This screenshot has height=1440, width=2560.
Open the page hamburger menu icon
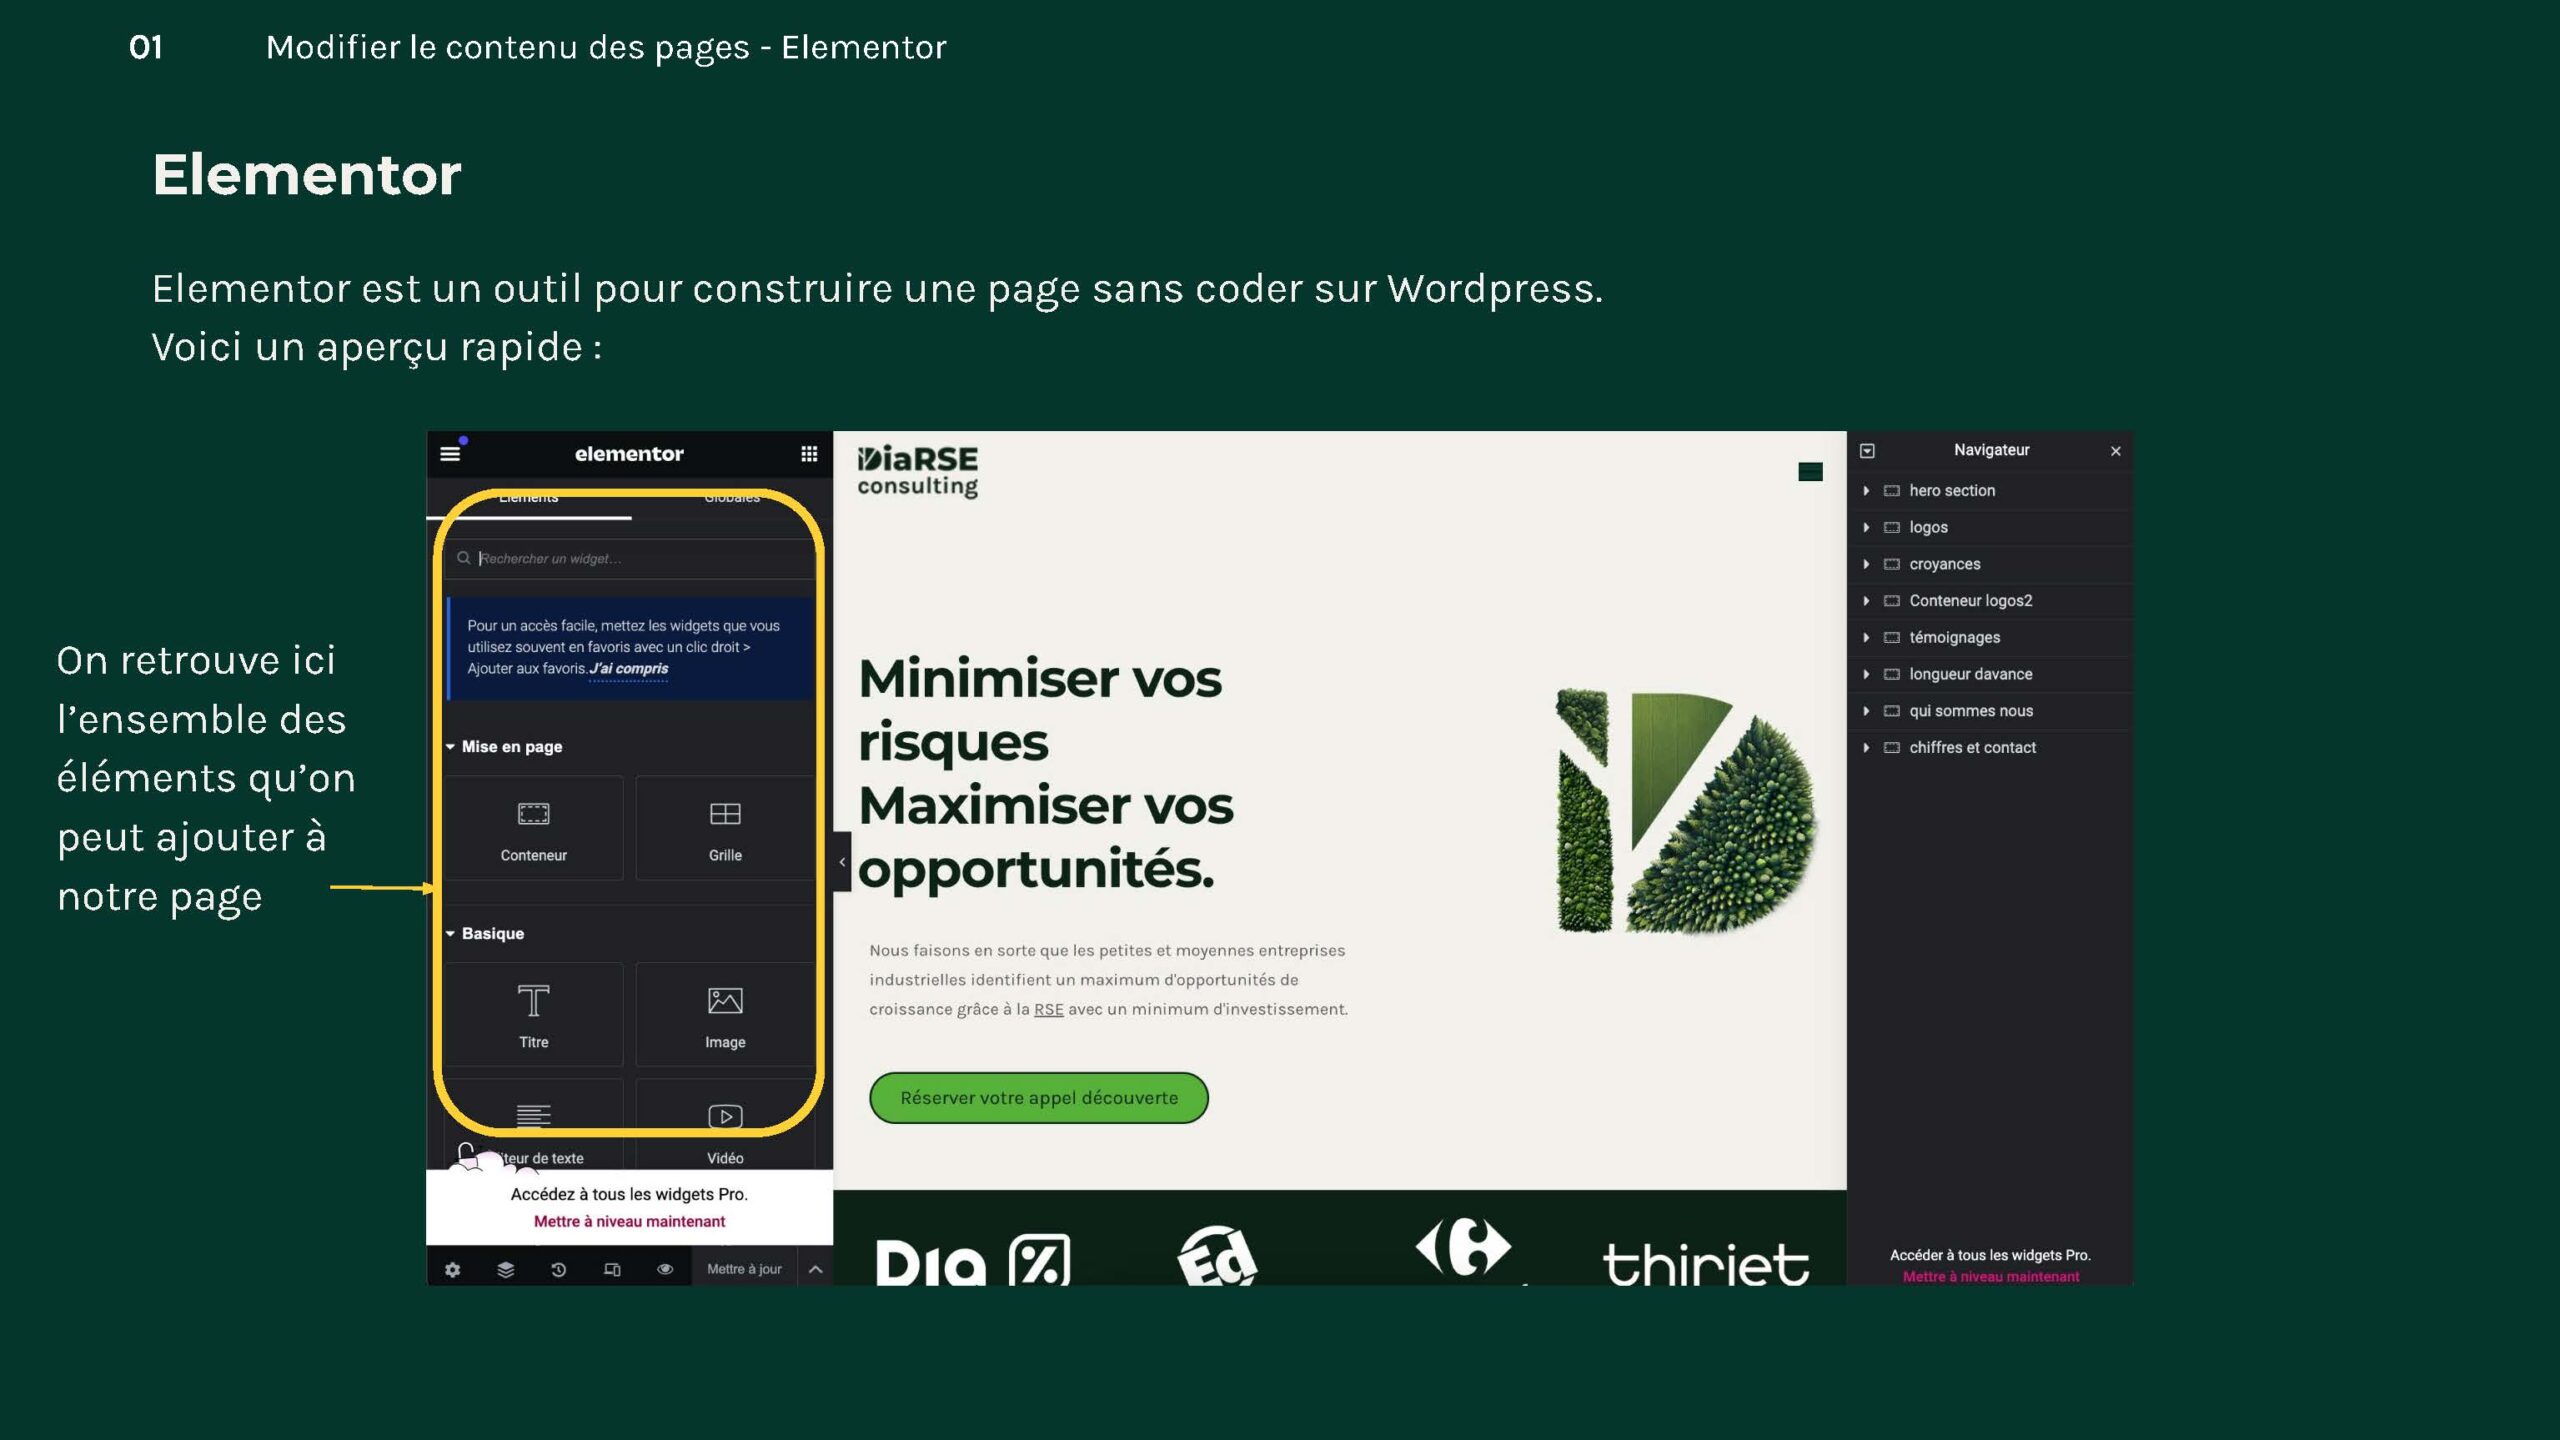pyautogui.click(x=1810, y=472)
